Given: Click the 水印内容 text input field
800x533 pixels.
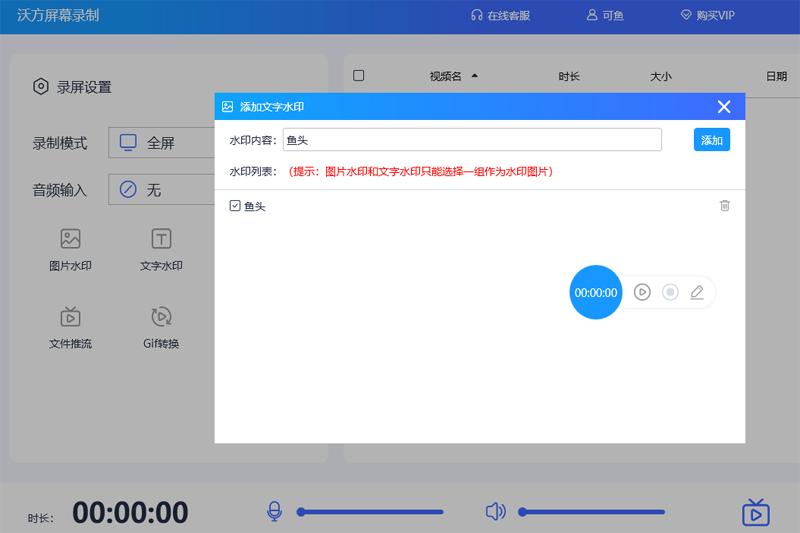Looking at the screenshot, I should (472, 140).
